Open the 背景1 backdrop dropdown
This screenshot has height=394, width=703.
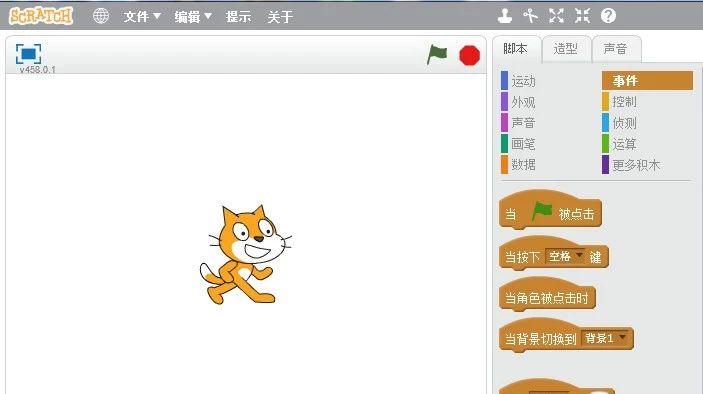(605, 338)
